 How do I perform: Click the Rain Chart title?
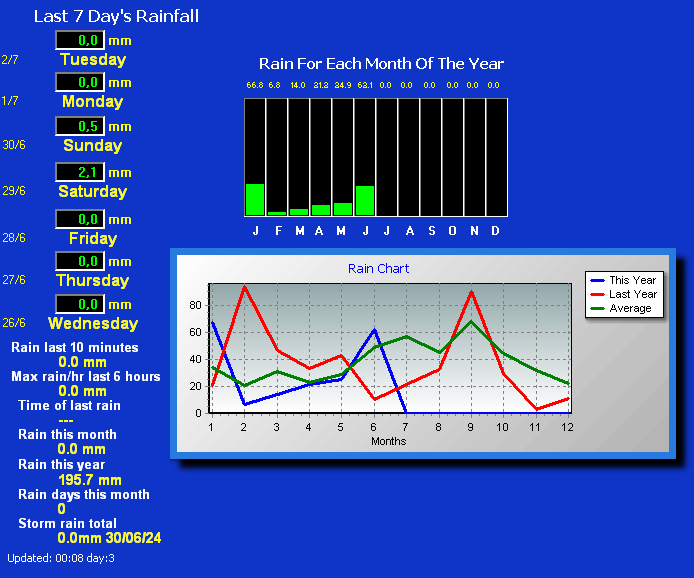click(x=378, y=268)
